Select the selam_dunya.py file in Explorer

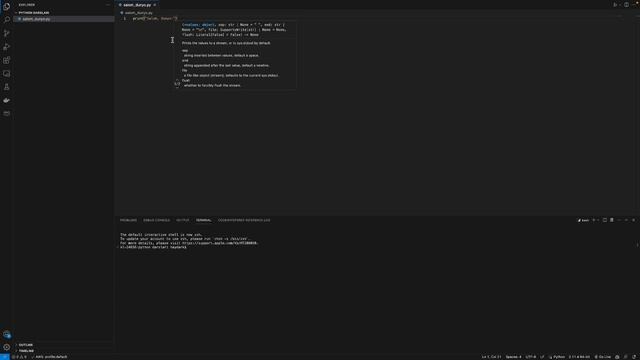[64, 19]
